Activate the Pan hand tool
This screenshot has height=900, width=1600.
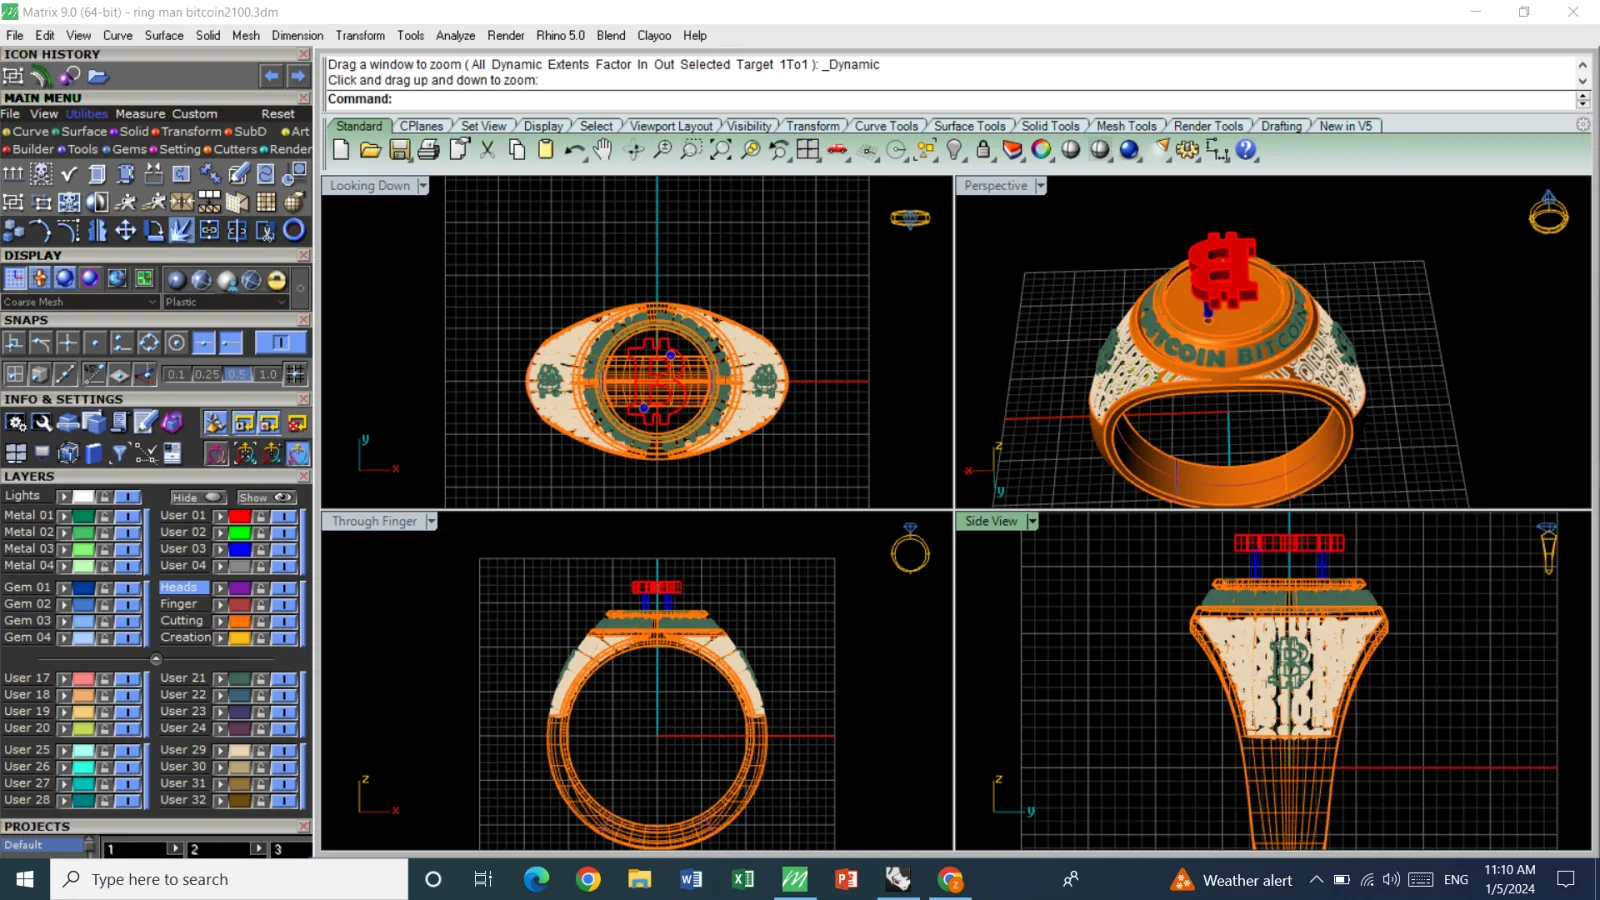pyautogui.click(x=603, y=150)
